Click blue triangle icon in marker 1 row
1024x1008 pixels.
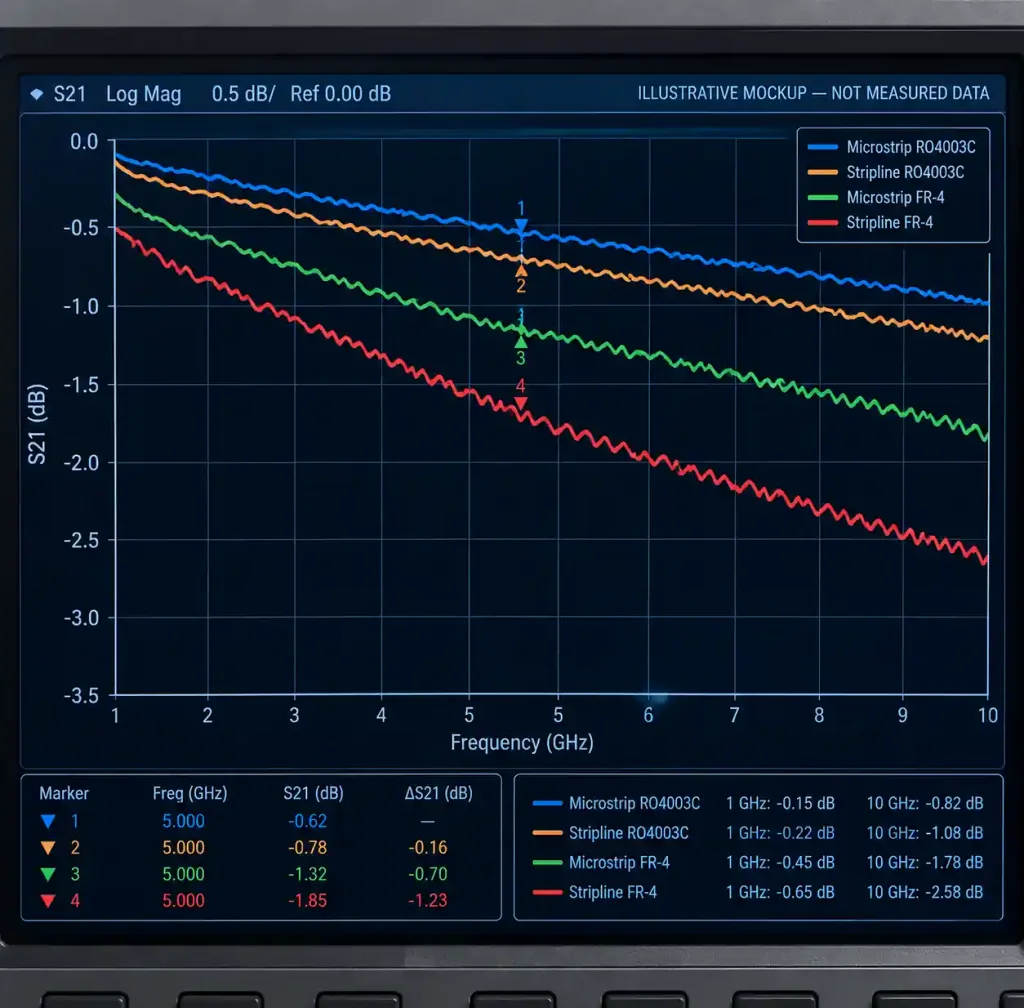(48, 821)
